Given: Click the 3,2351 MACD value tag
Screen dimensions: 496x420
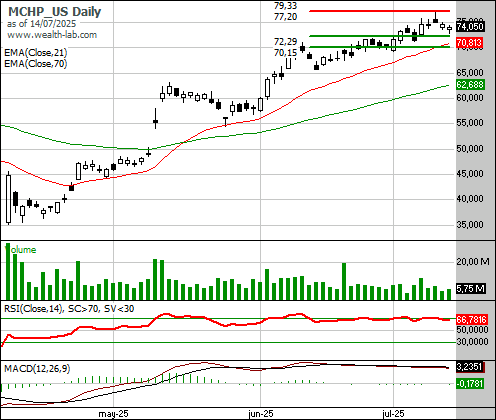Looking at the screenshot, I should click(x=470, y=367).
